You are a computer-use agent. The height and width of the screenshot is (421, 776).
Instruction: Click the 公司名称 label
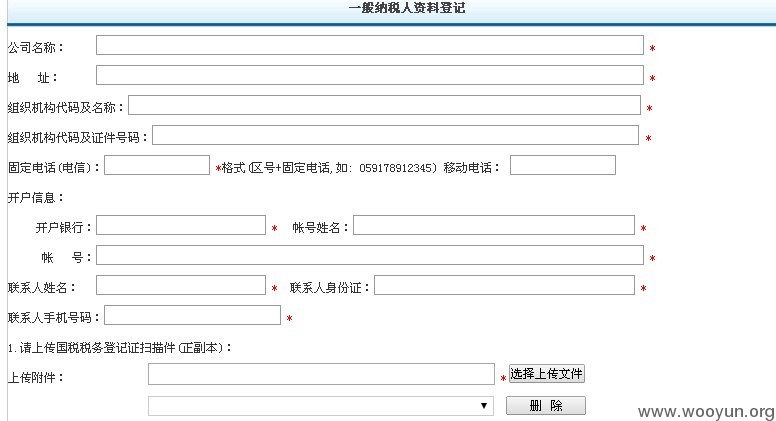coord(36,48)
